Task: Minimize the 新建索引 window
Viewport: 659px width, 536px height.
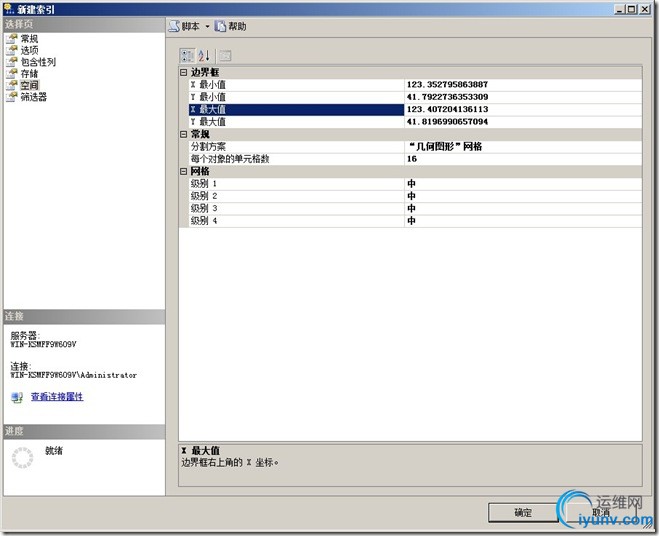Action: (620, 9)
